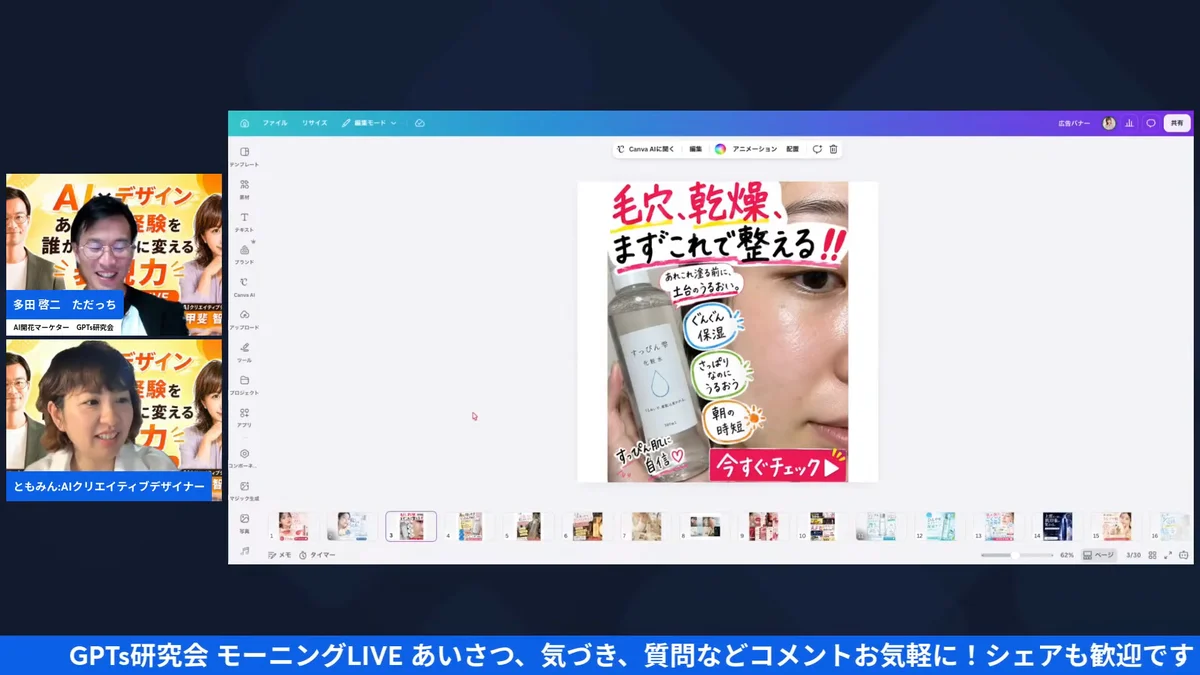Open the music note audio panel
The image size is (1200, 675).
coord(244,551)
